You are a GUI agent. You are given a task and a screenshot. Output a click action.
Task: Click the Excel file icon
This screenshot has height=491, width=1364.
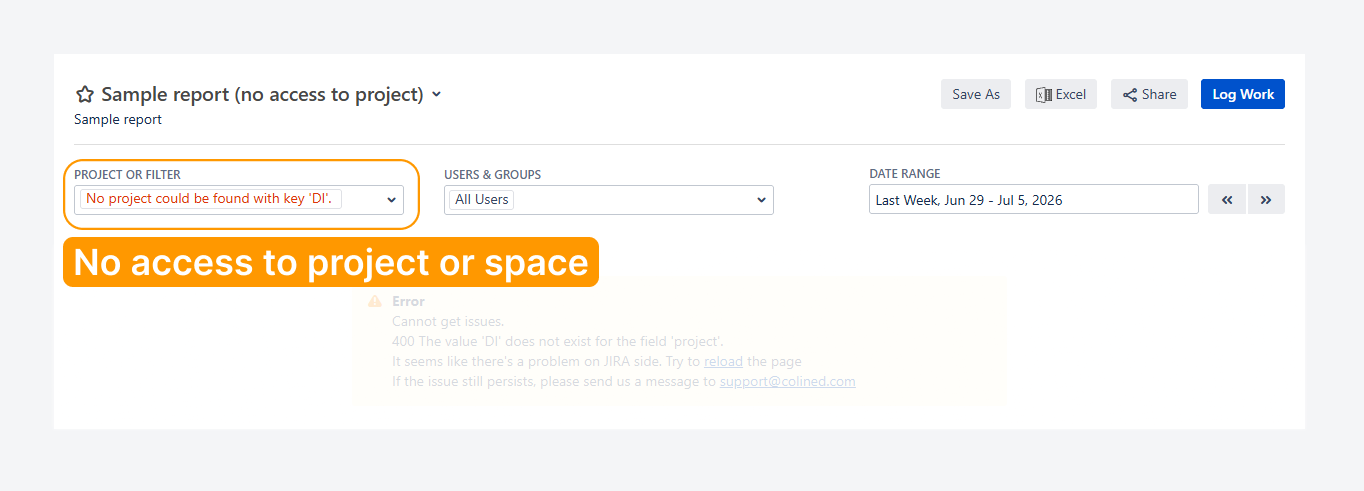click(x=1043, y=95)
